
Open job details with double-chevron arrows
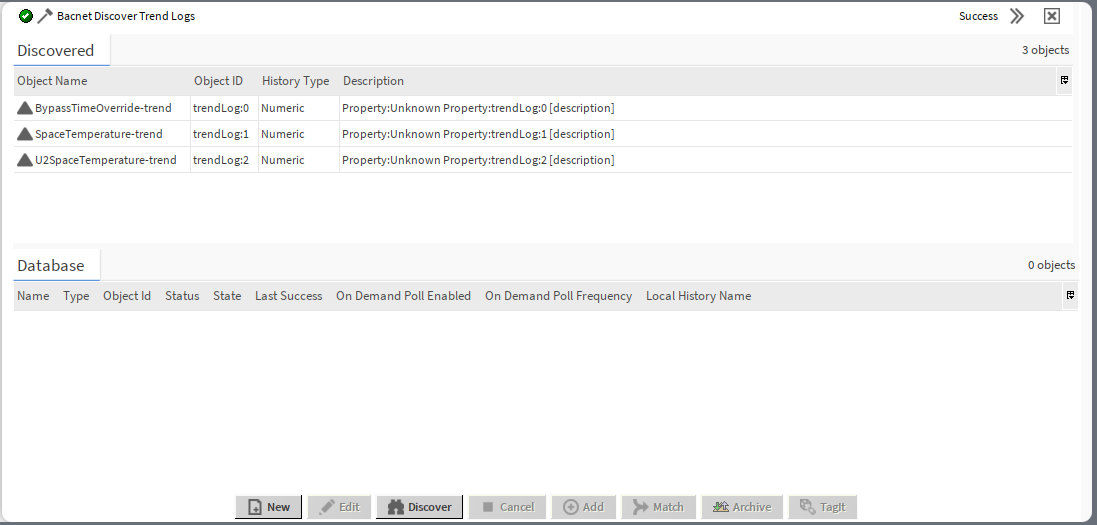1017,16
